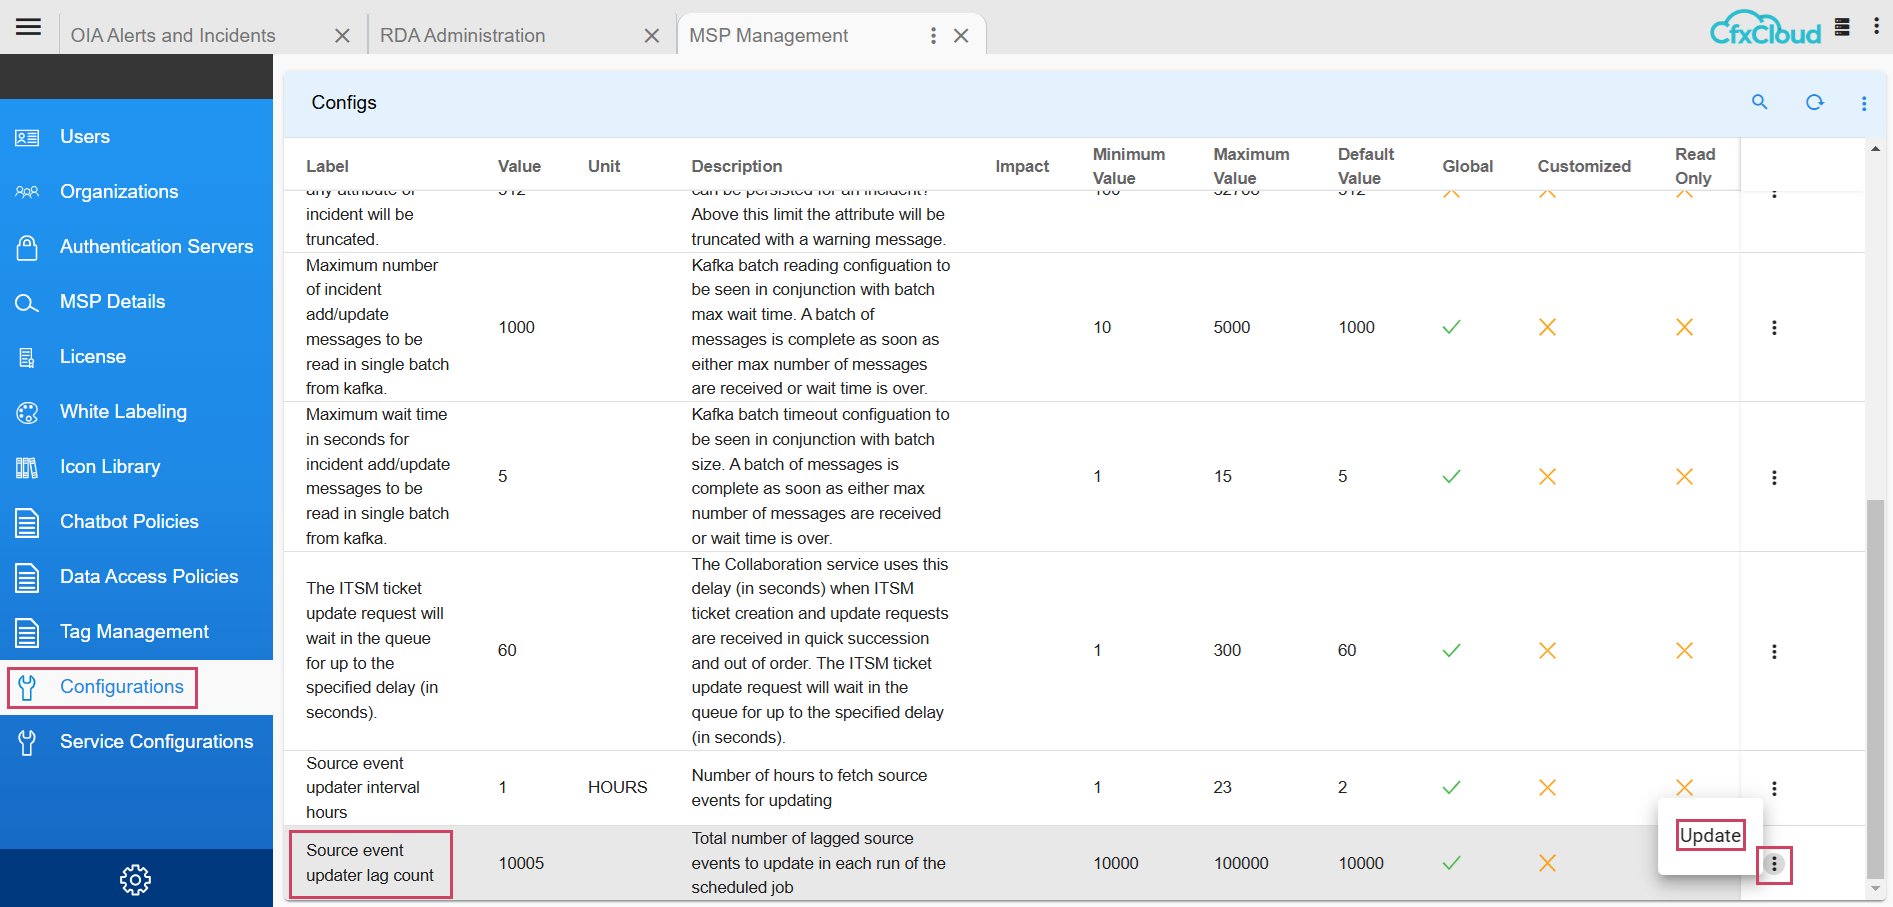Open the Configs search icon
The height and width of the screenshot is (907, 1893).
point(1760,102)
